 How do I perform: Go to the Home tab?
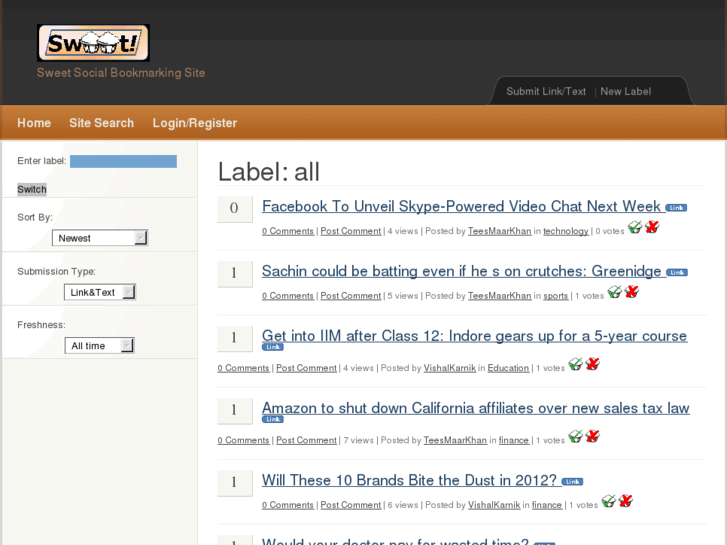pyautogui.click(x=34, y=123)
